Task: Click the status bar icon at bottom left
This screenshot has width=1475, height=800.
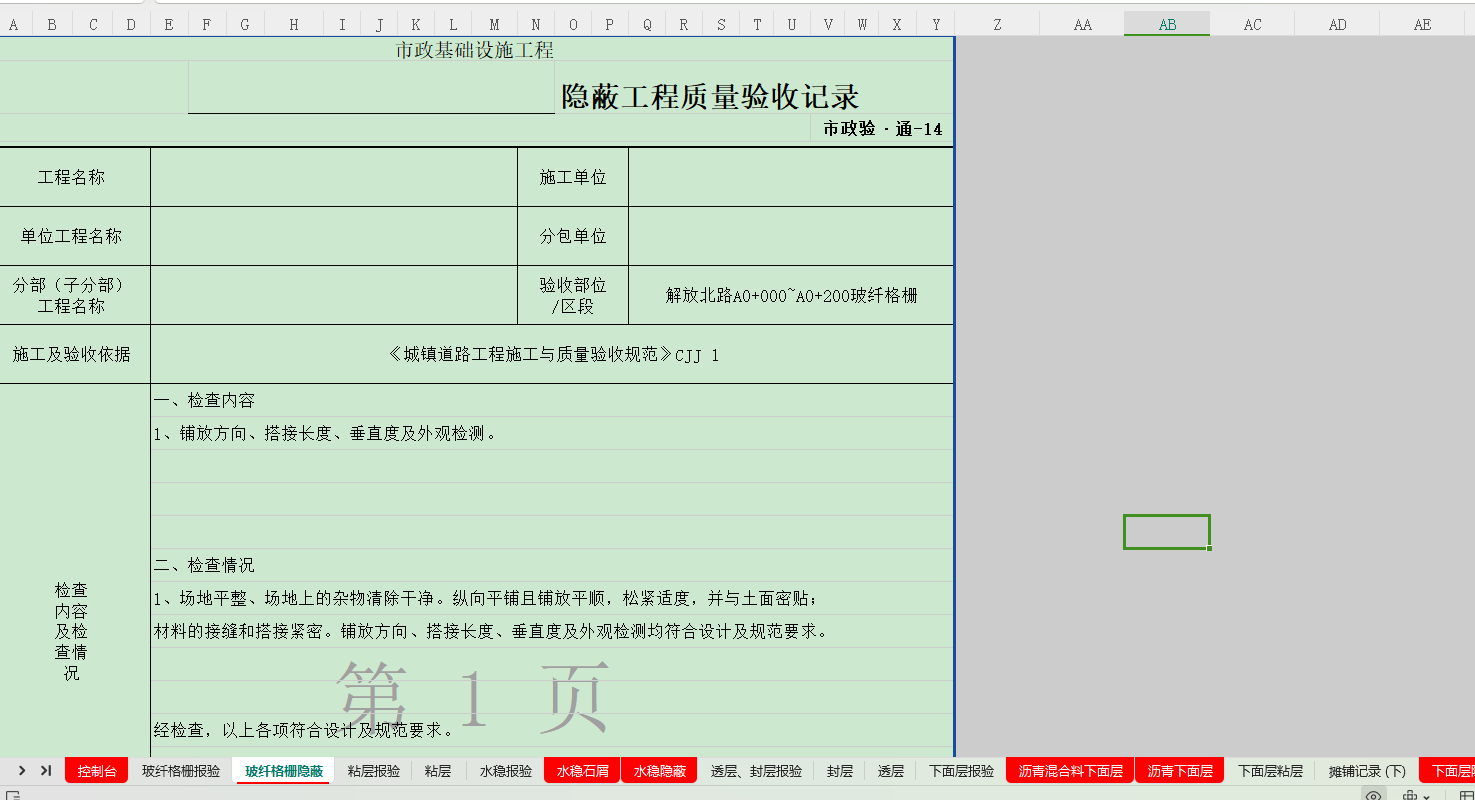Action: (x=13, y=795)
